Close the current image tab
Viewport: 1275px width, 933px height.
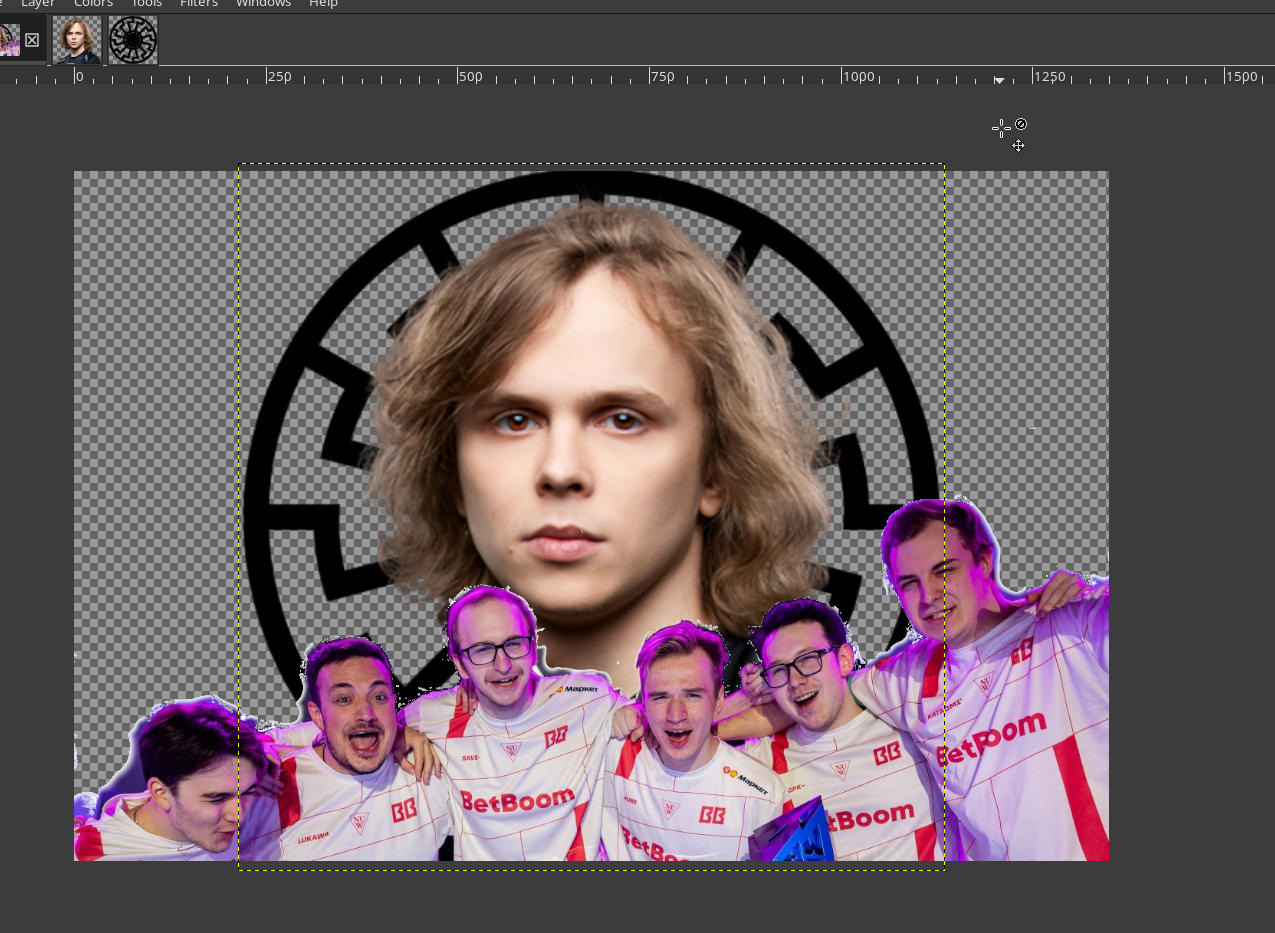[x=32, y=40]
